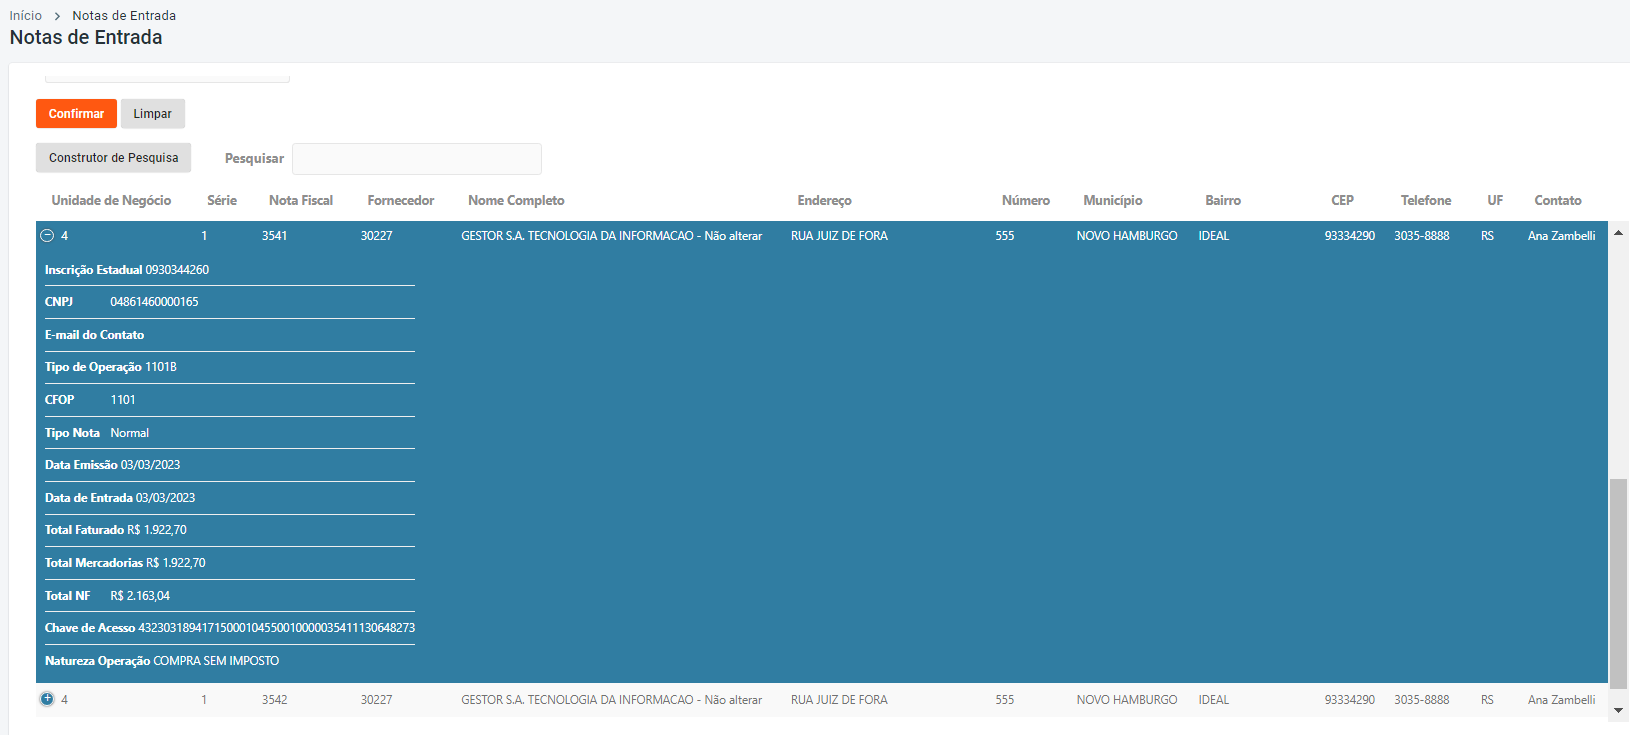Open the Construtor de Pesquisa
The width and height of the screenshot is (1630, 735).
click(x=113, y=158)
